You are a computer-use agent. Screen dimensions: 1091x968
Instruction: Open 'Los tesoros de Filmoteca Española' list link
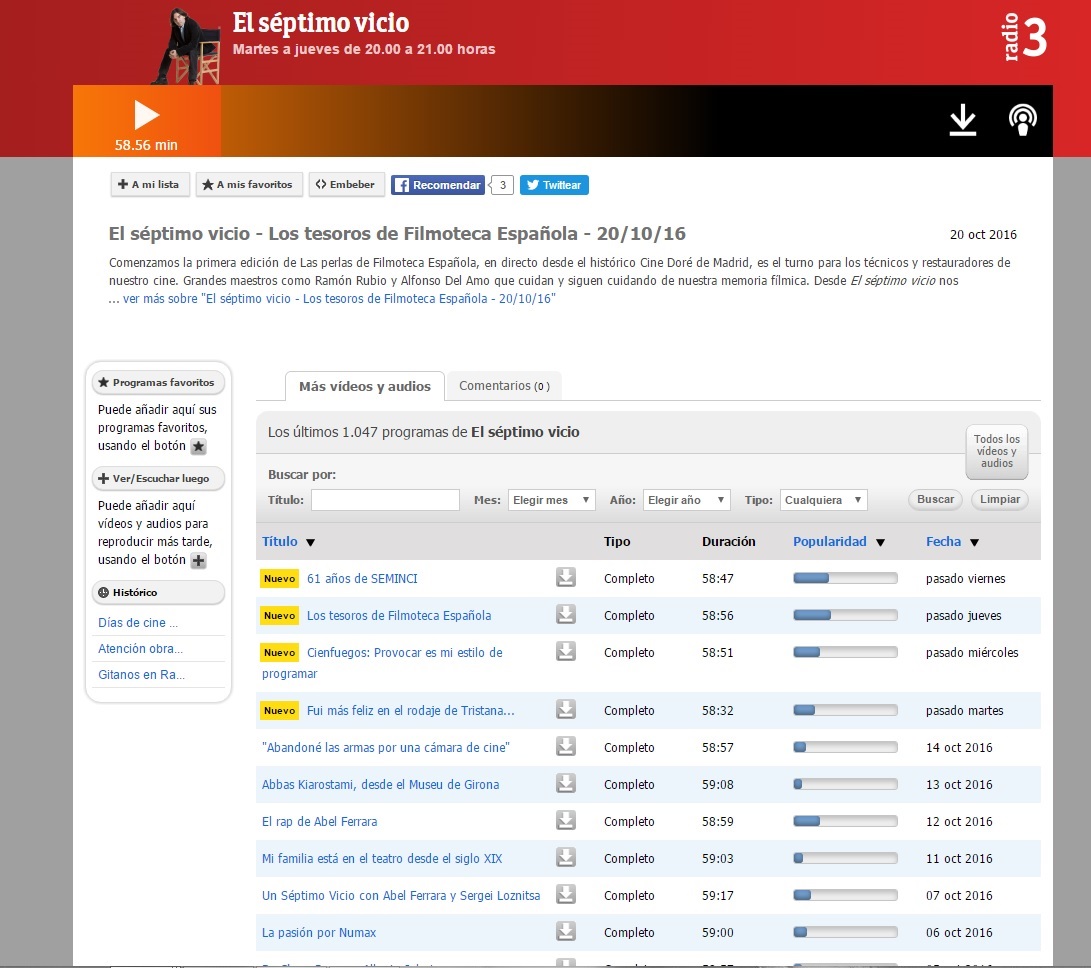tap(399, 615)
